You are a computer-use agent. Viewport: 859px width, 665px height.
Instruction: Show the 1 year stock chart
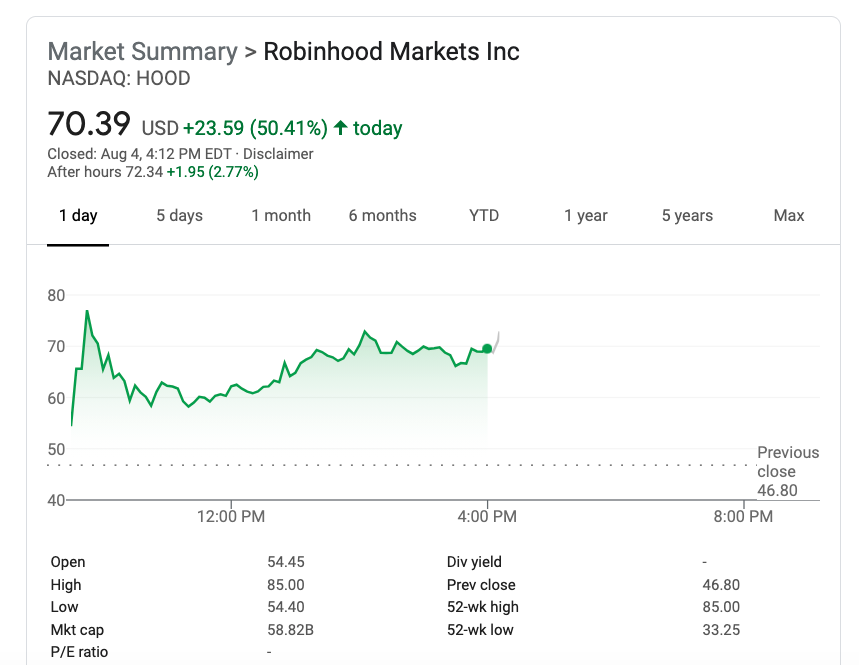(x=586, y=215)
